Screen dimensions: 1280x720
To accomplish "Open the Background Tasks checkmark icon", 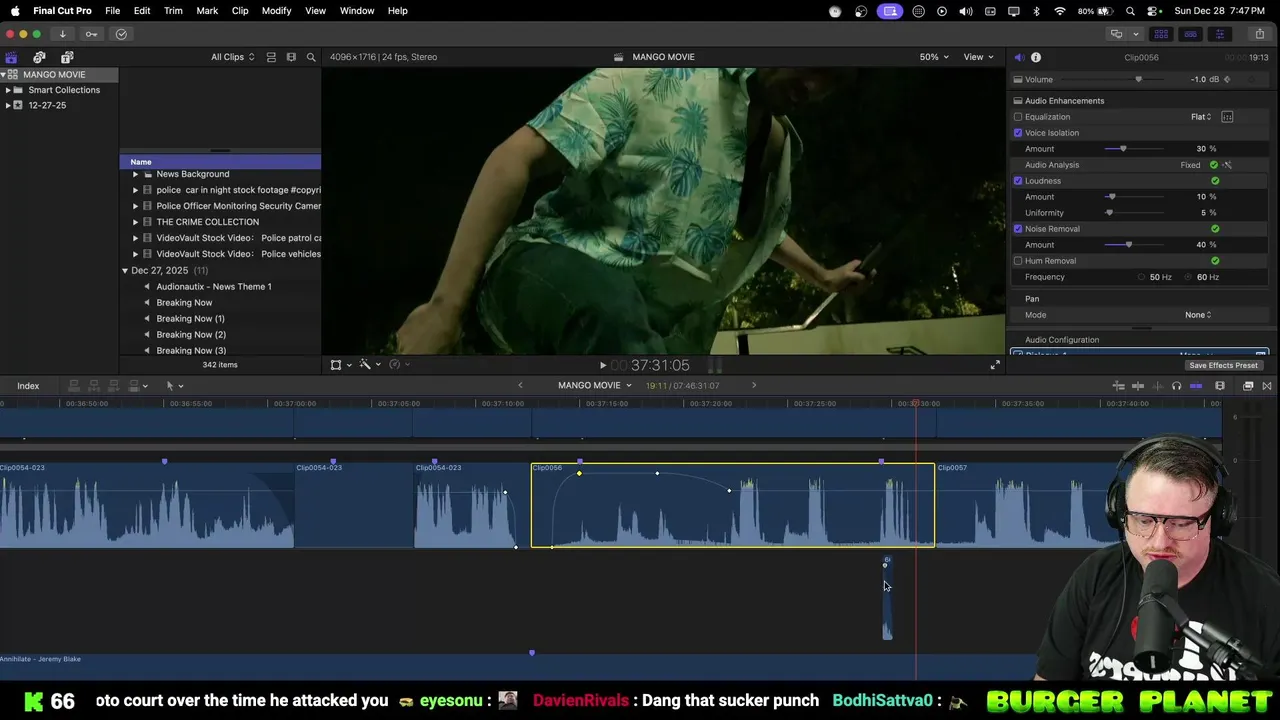I will (121, 34).
